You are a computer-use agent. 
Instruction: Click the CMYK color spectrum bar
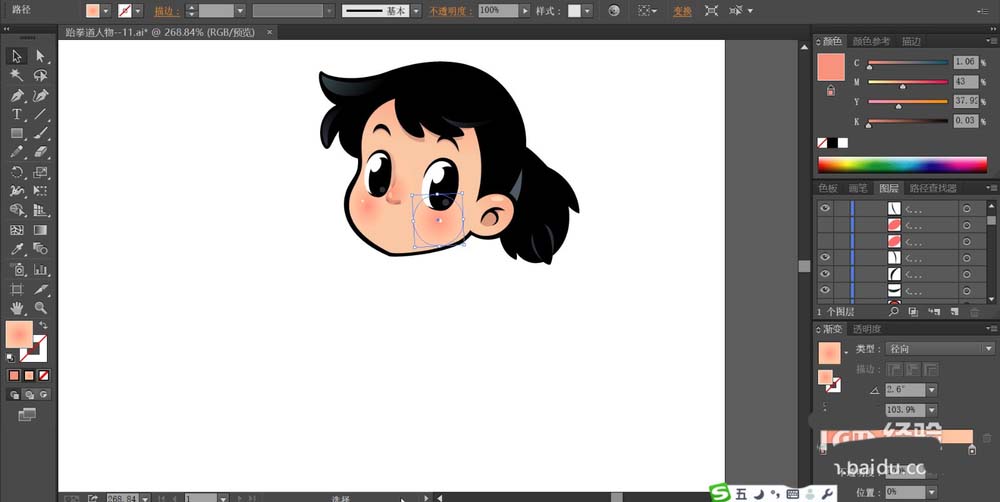click(902, 165)
